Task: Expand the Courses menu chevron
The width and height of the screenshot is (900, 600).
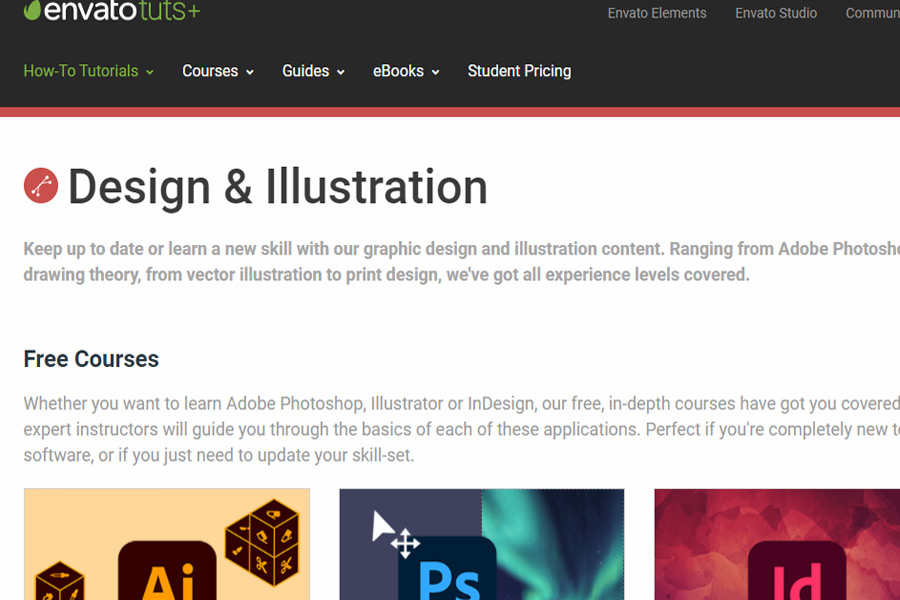Action: coord(250,72)
